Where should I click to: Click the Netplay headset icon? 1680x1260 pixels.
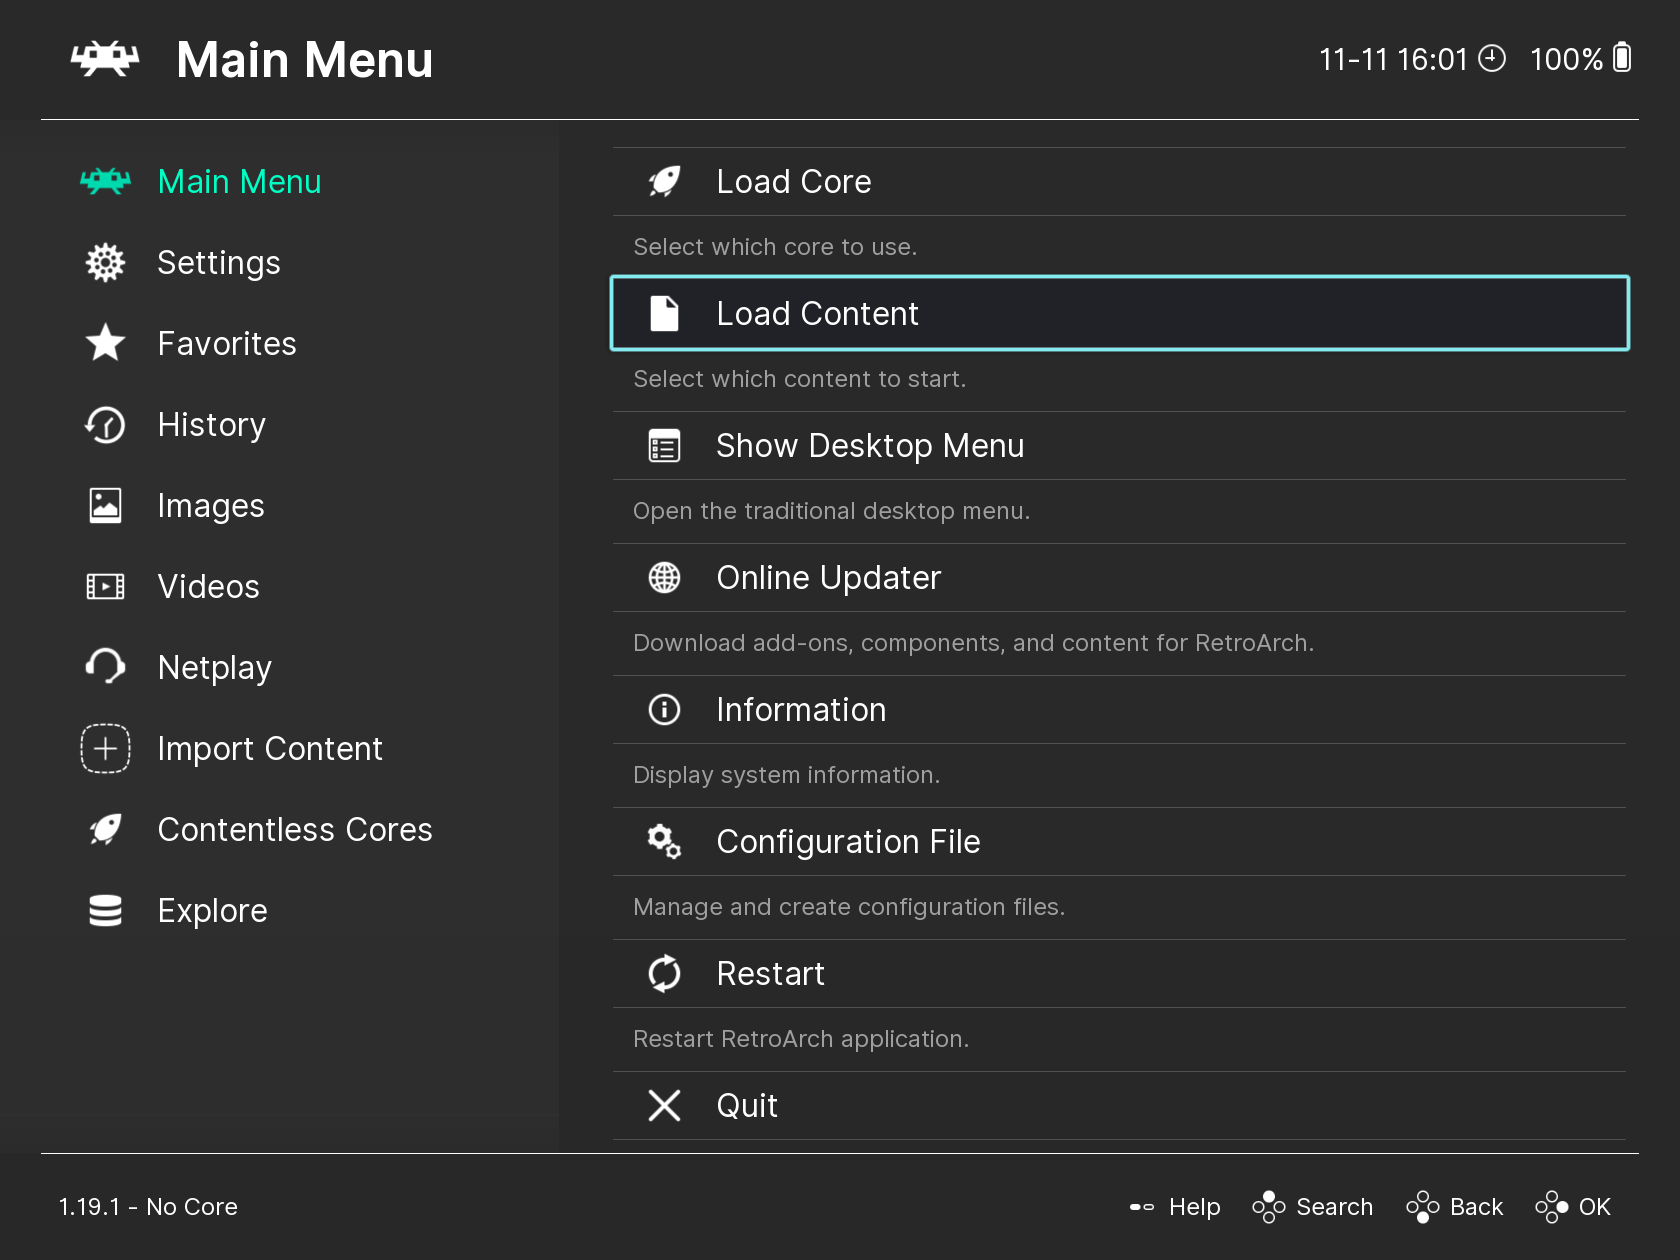105,666
